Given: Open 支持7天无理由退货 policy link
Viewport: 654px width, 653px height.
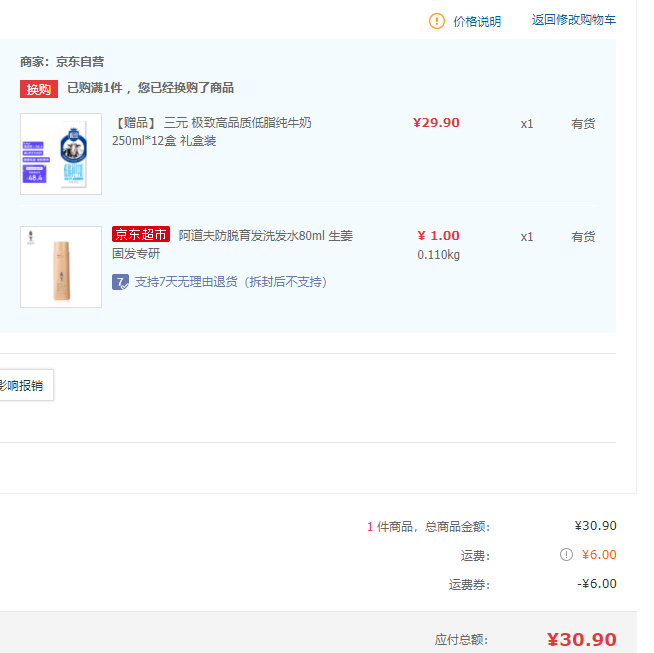Looking at the screenshot, I should 231,282.
